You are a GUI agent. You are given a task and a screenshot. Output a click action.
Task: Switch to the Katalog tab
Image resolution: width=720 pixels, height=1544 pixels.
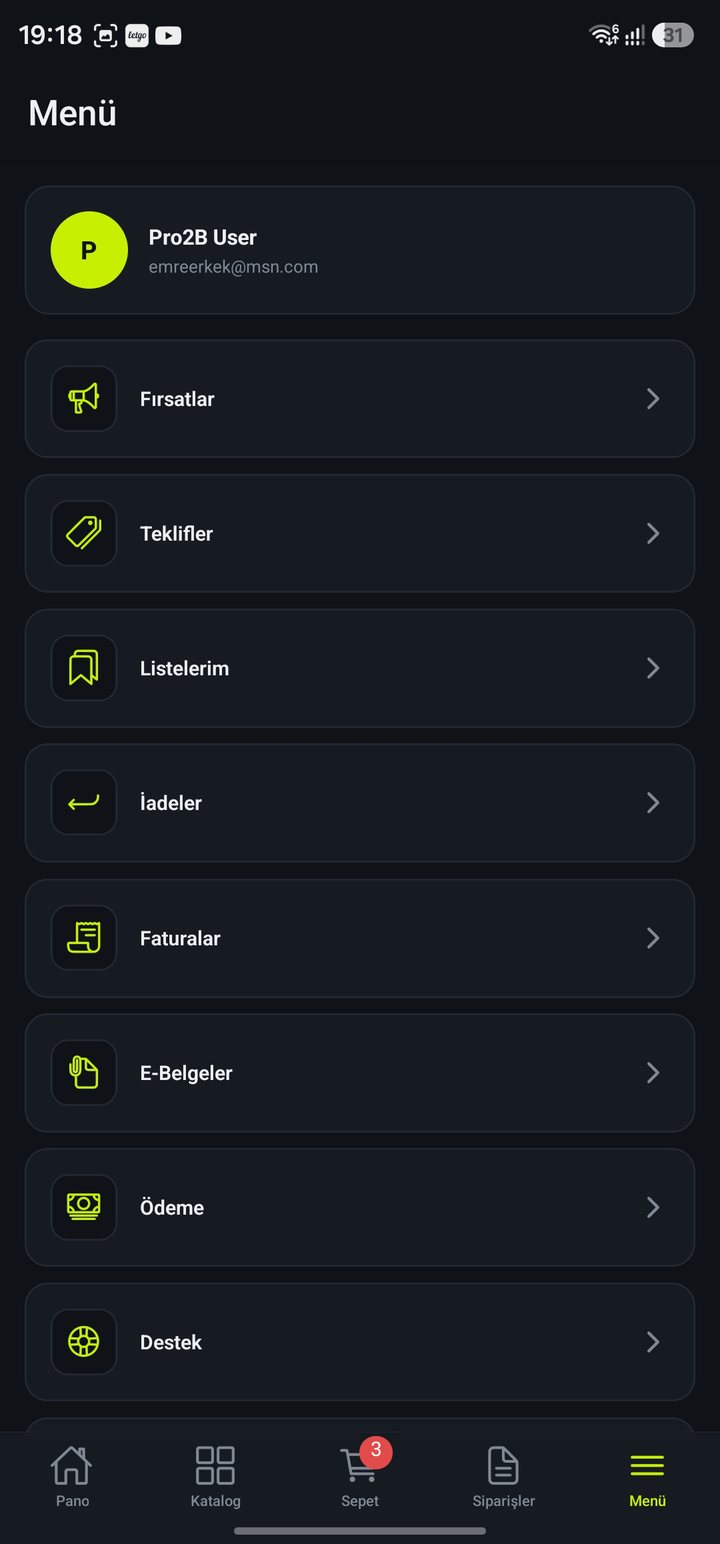(x=216, y=1477)
